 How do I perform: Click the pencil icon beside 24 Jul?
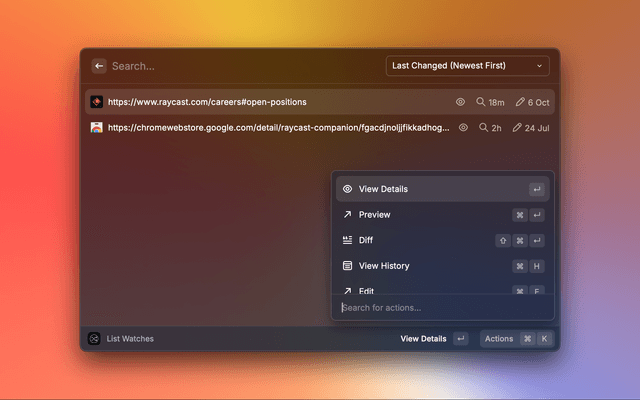[x=517, y=128]
